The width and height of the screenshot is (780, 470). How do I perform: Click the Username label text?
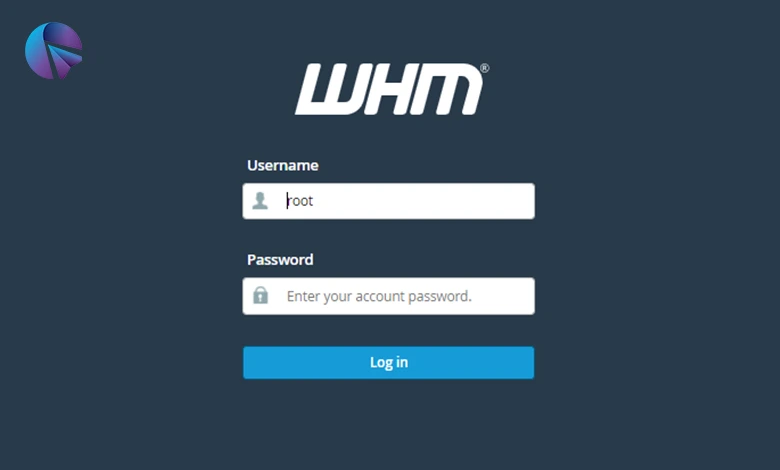283,166
